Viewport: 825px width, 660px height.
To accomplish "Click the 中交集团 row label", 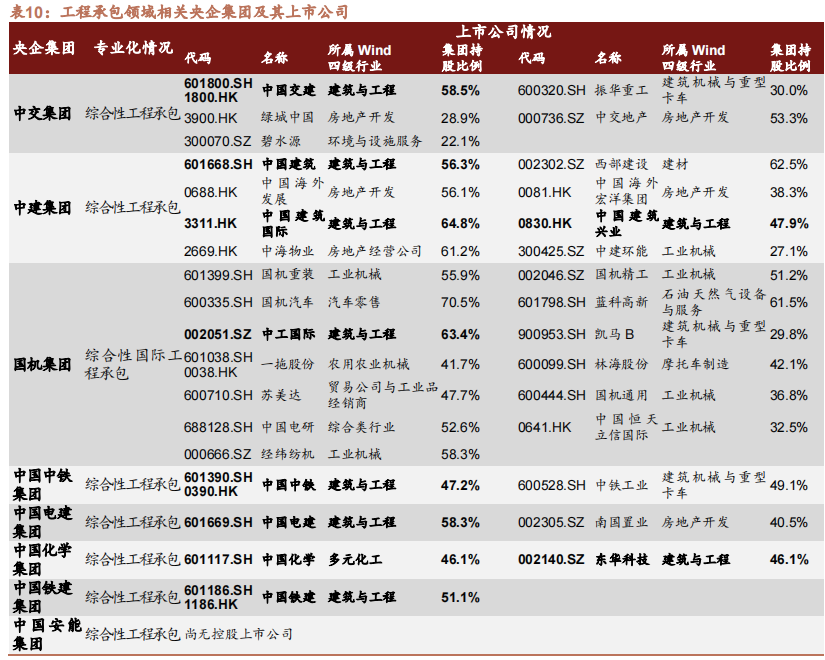I will click(x=42, y=113).
